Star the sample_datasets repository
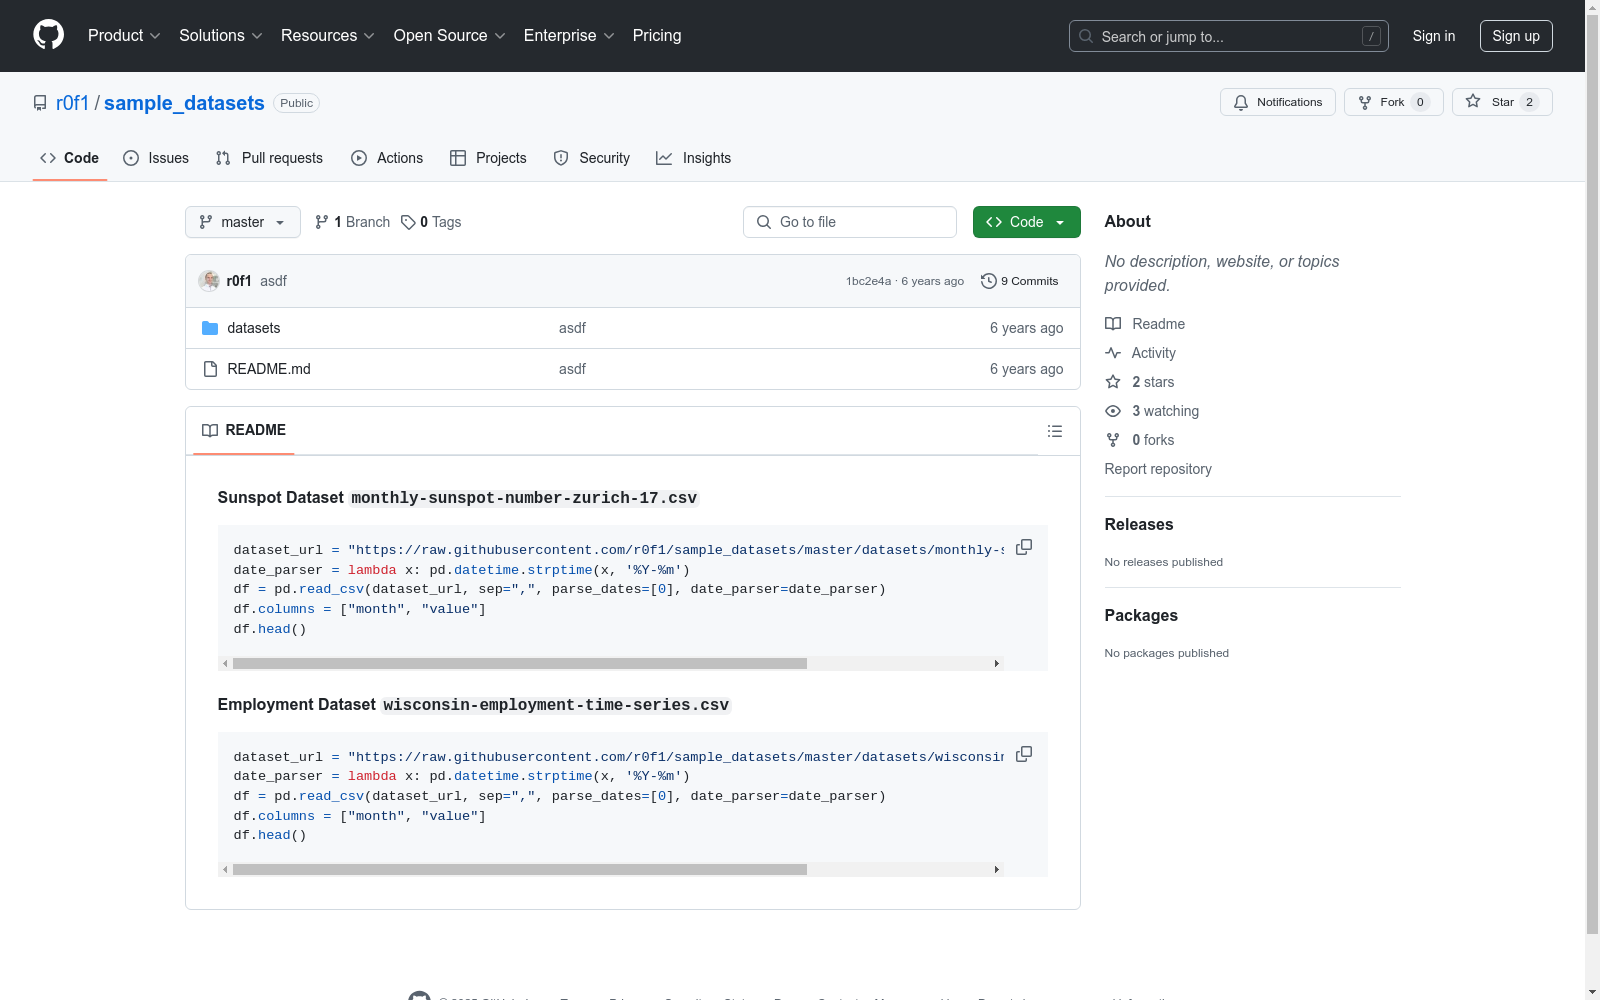The width and height of the screenshot is (1600, 1000). click(1502, 102)
